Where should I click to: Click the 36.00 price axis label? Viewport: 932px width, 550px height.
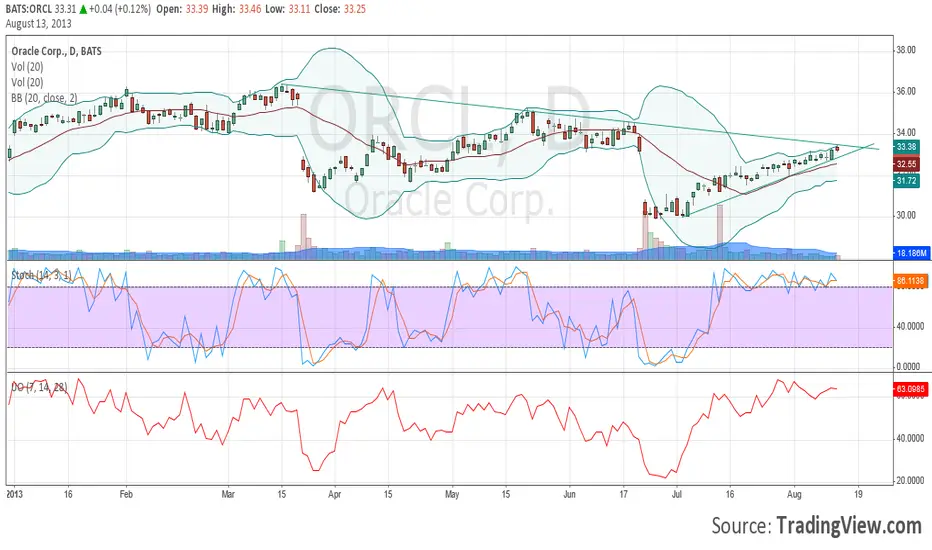906,92
